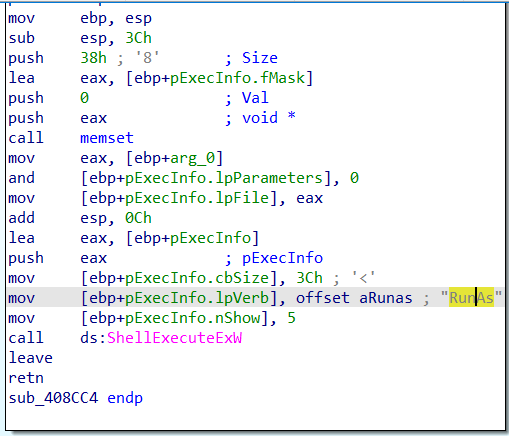This screenshot has width=509, height=436.
Task: Click the leave instruction
Action: [30, 358]
